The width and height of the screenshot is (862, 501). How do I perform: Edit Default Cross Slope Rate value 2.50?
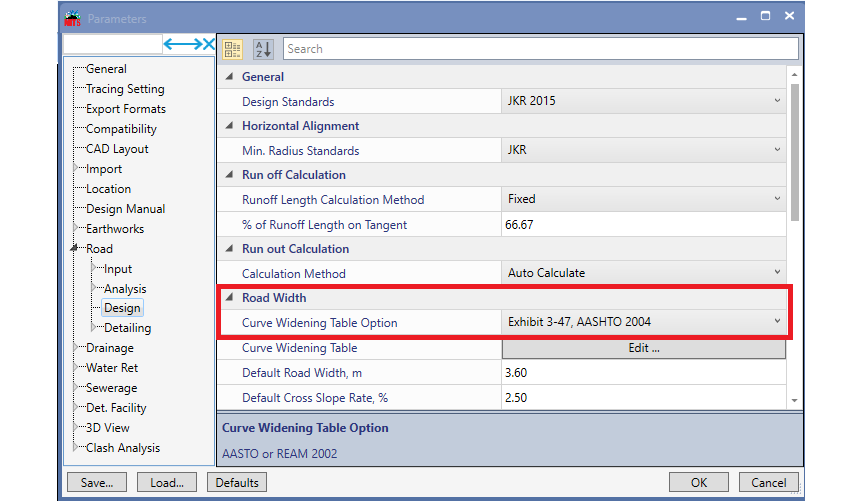[643, 397]
